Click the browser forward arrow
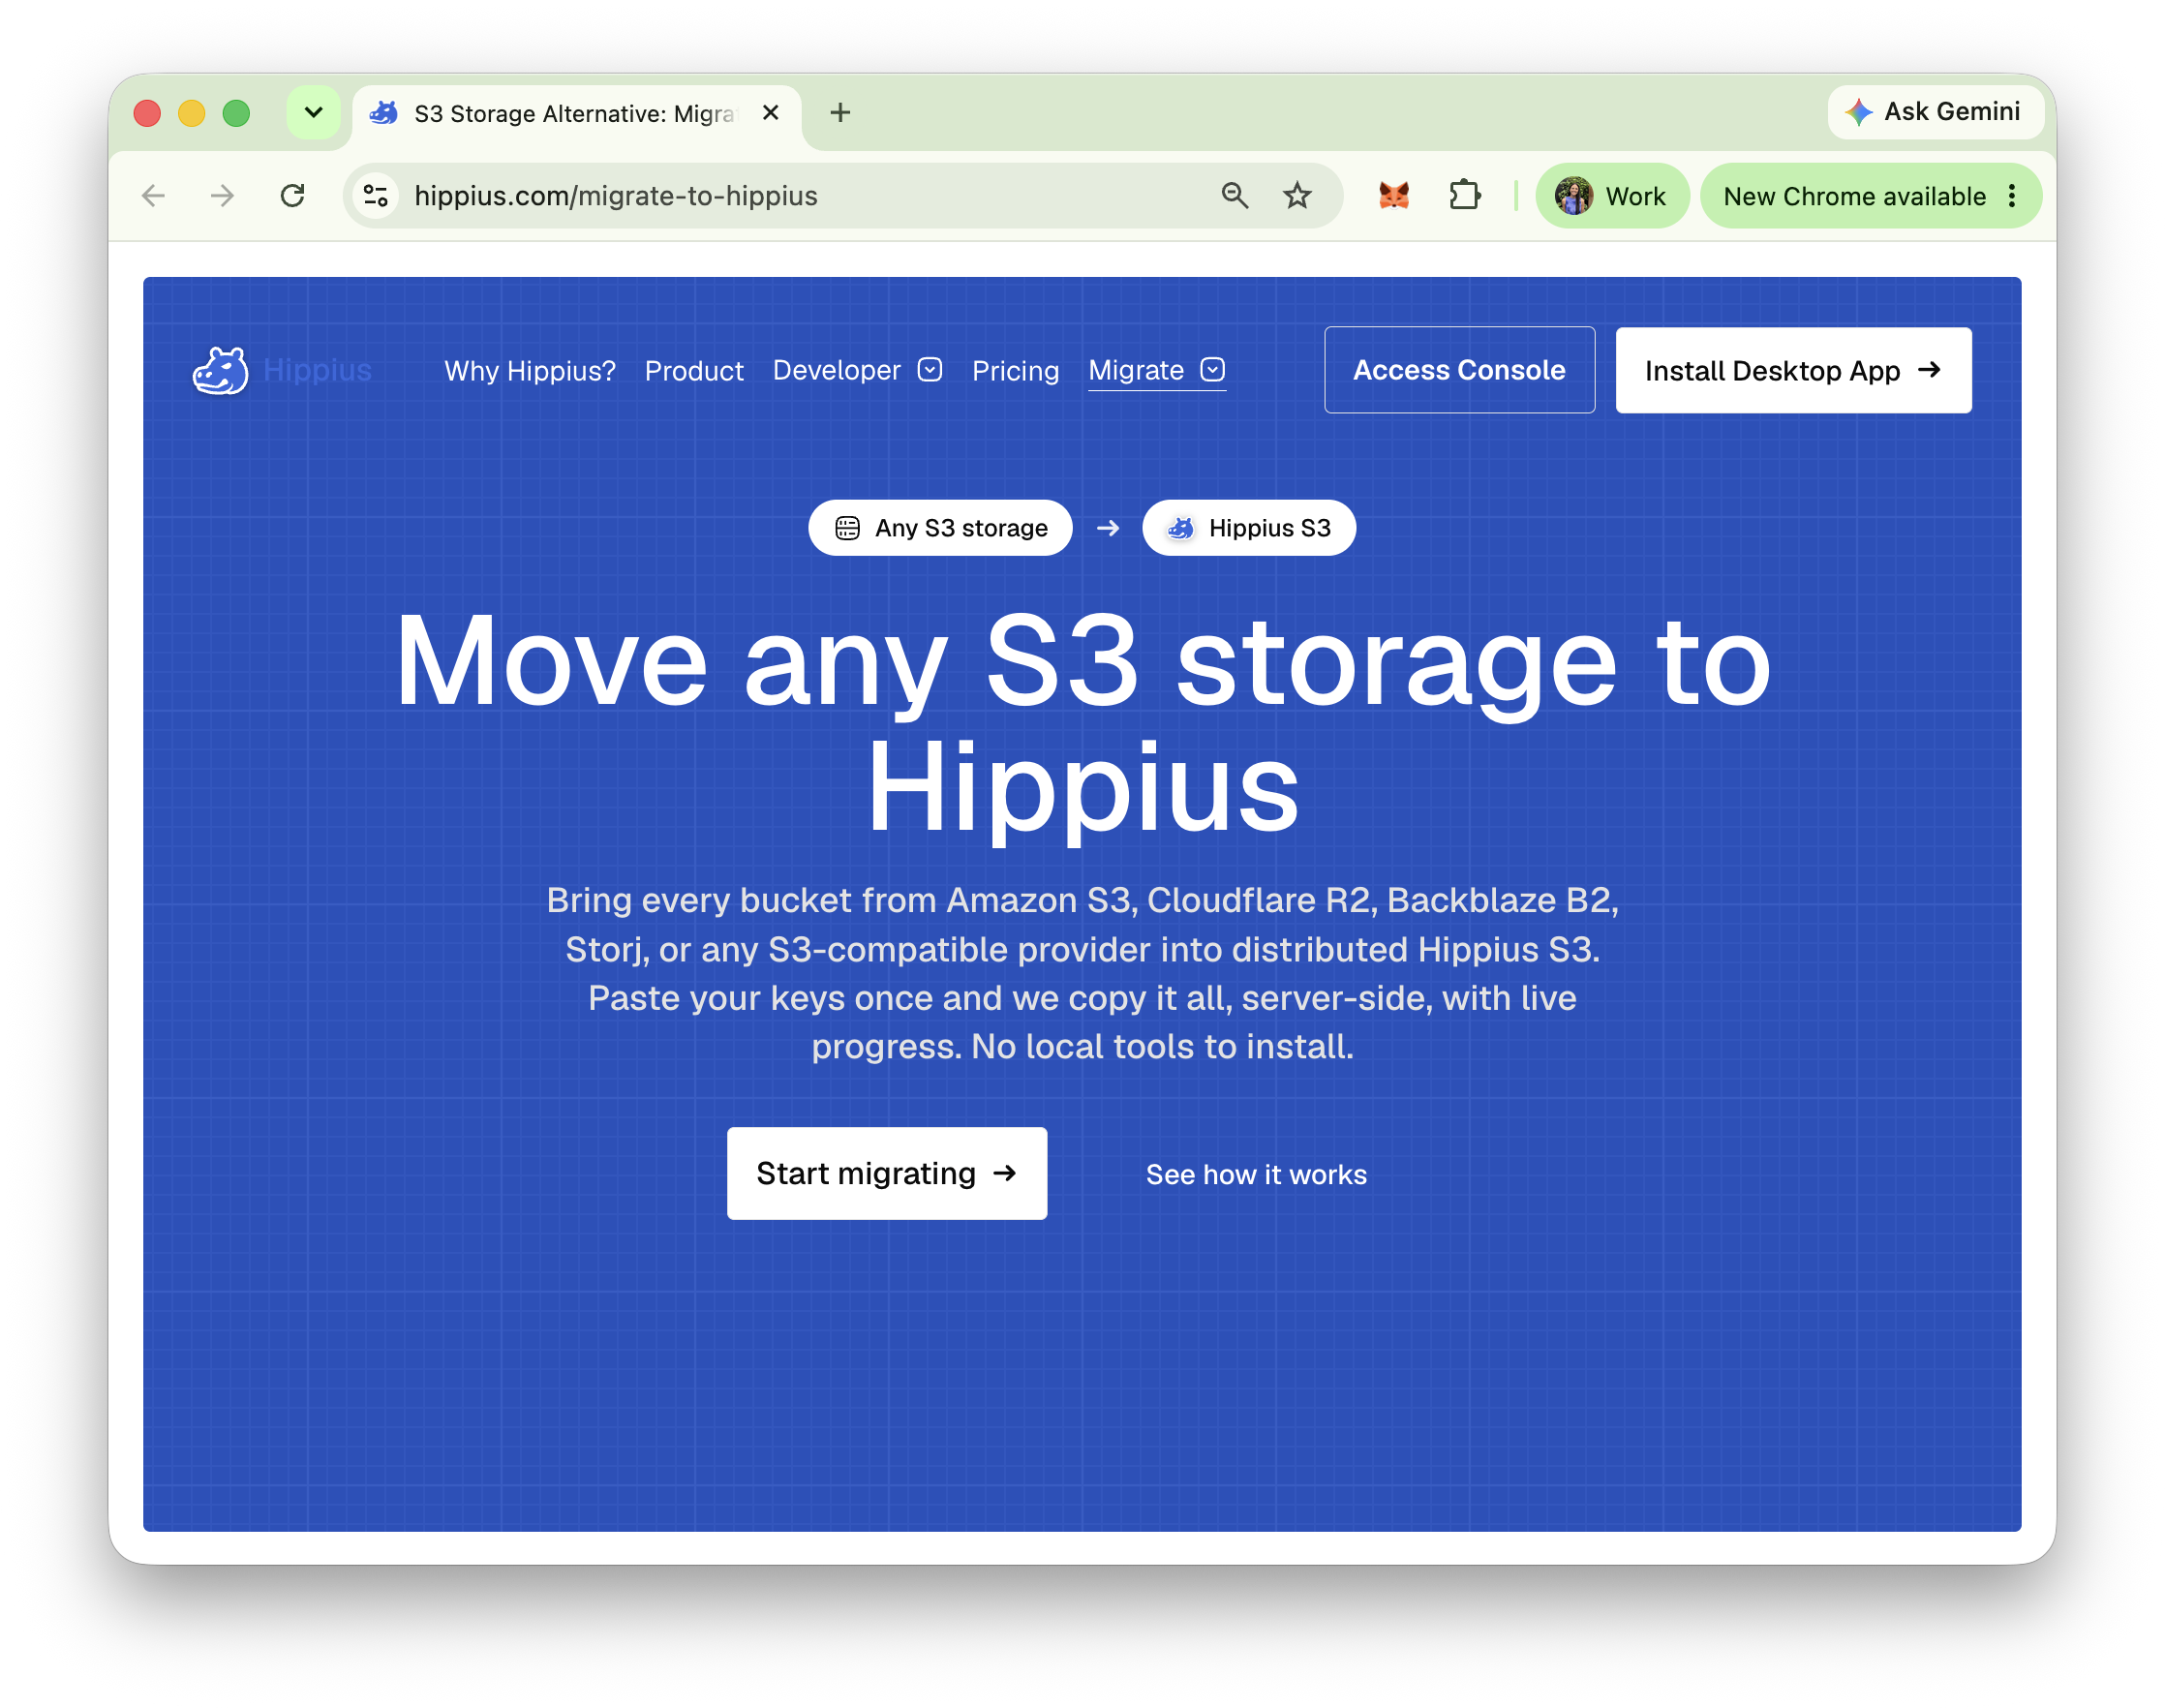The height and width of the screenshot is (1708, 2165). [223, 196]
